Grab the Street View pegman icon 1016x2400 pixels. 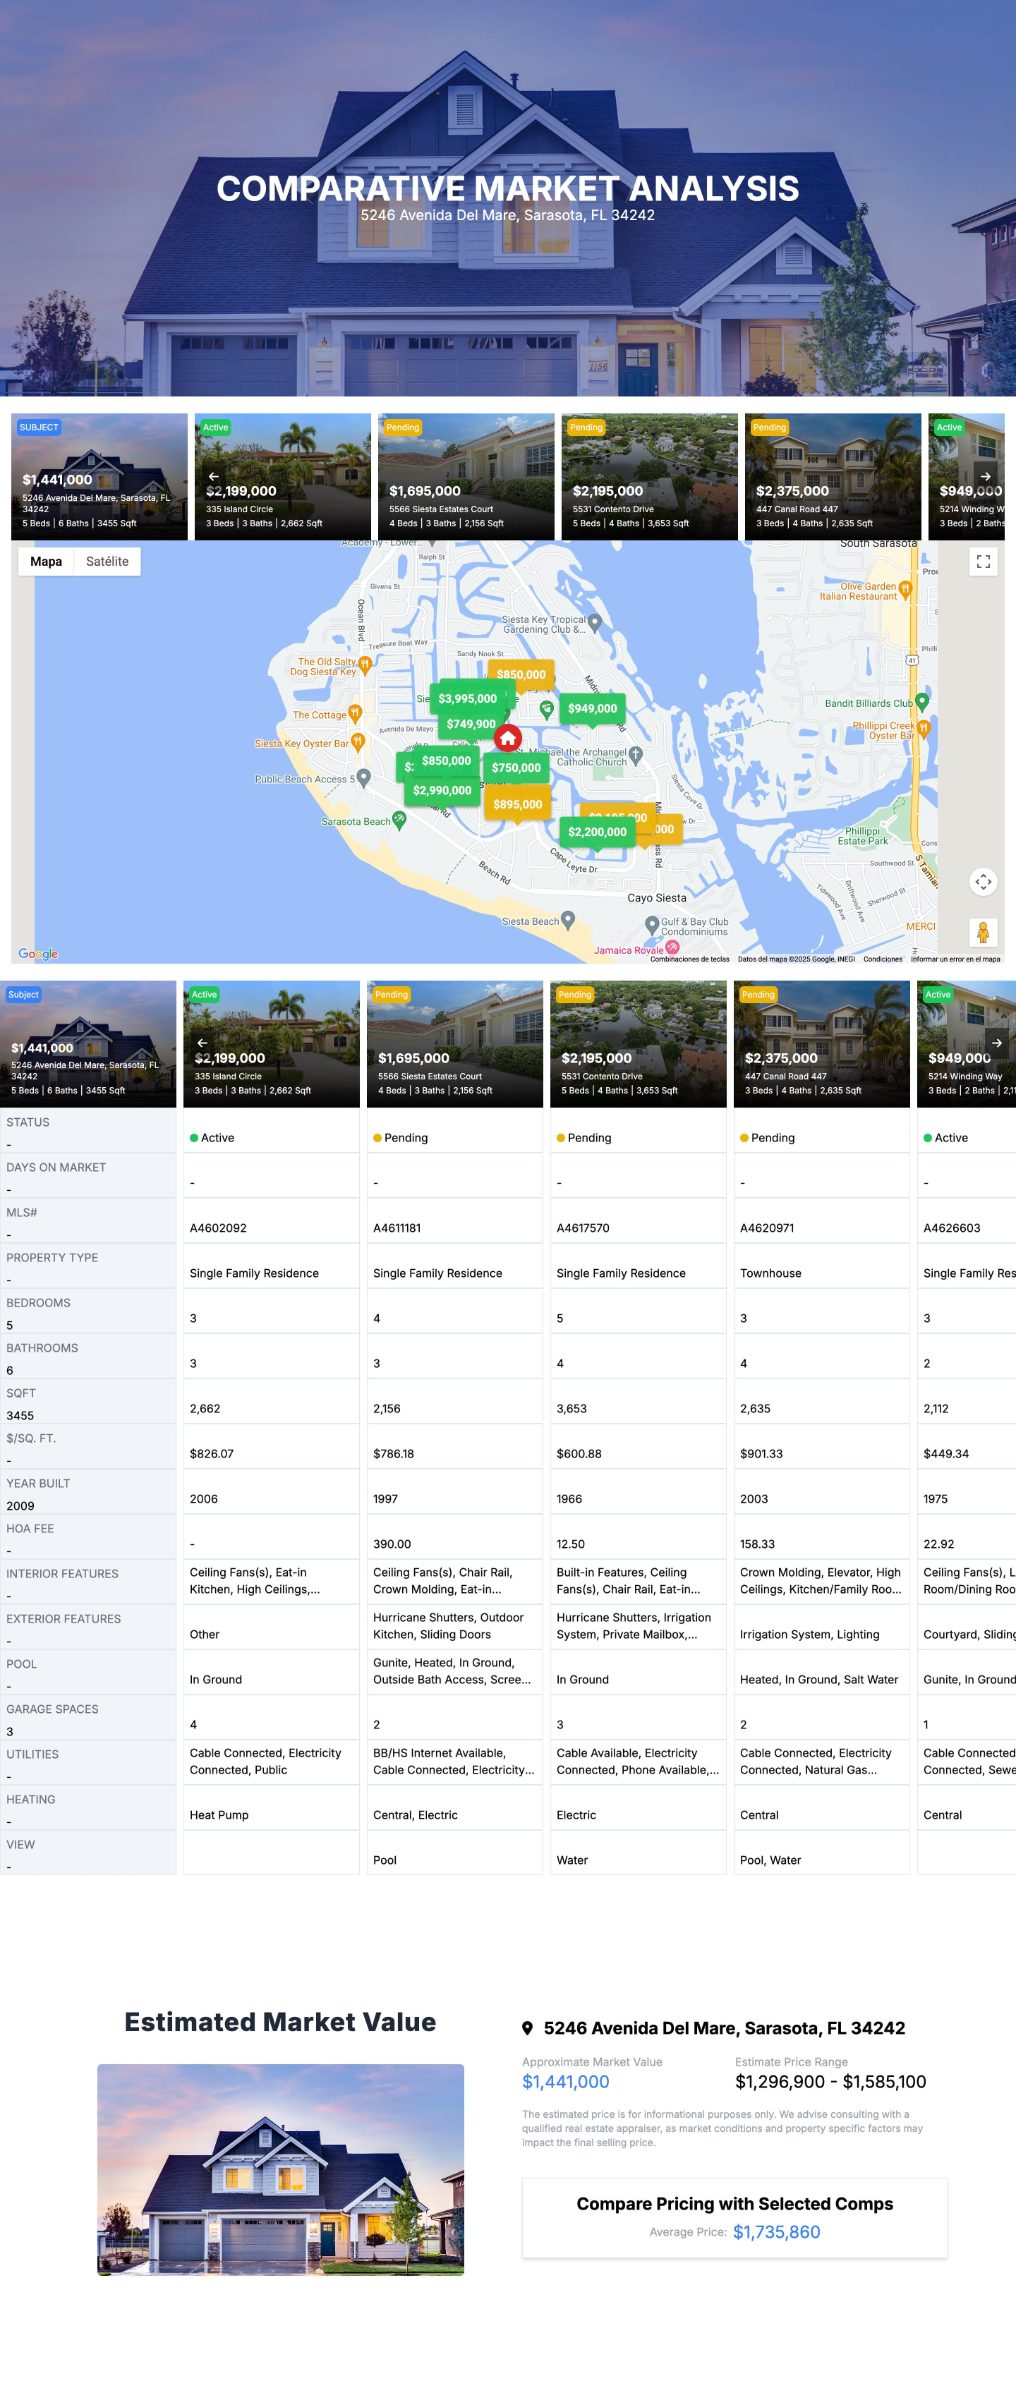coord(983,932)
